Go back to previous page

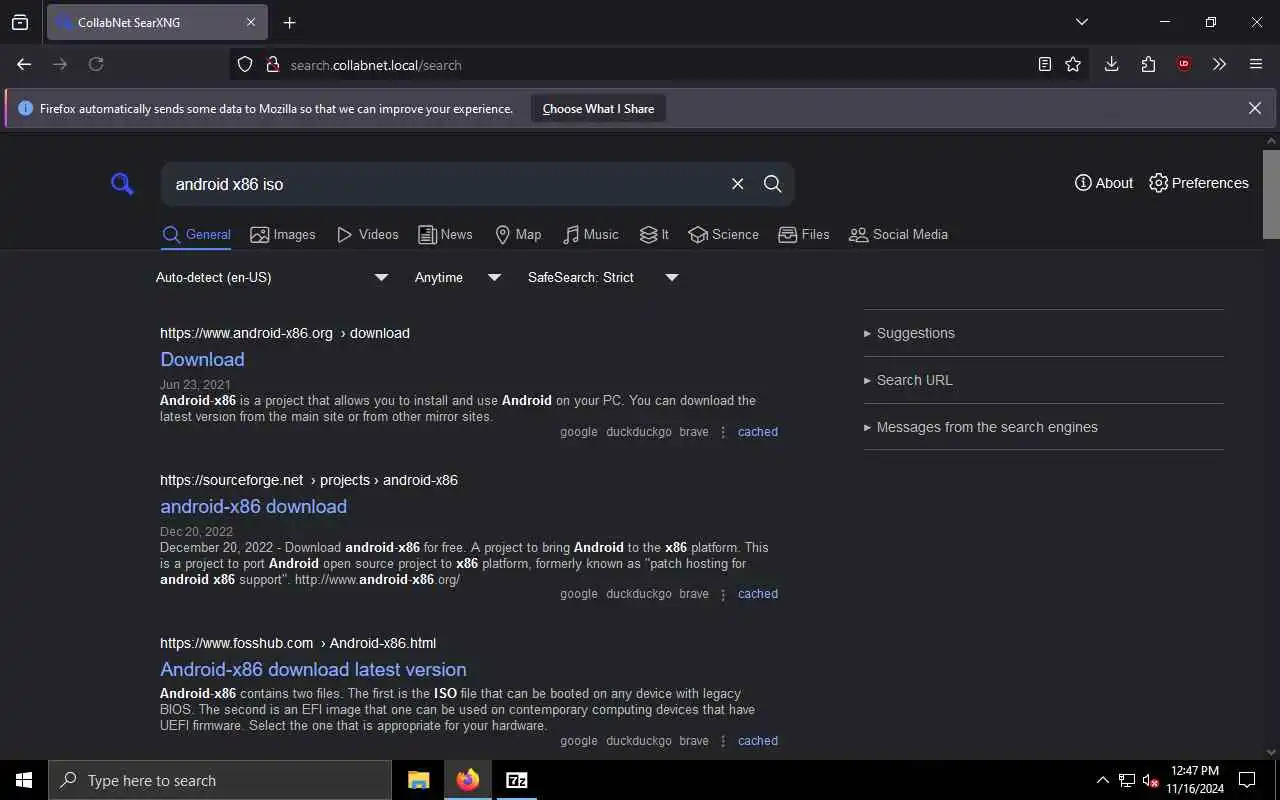click(24, 64)
